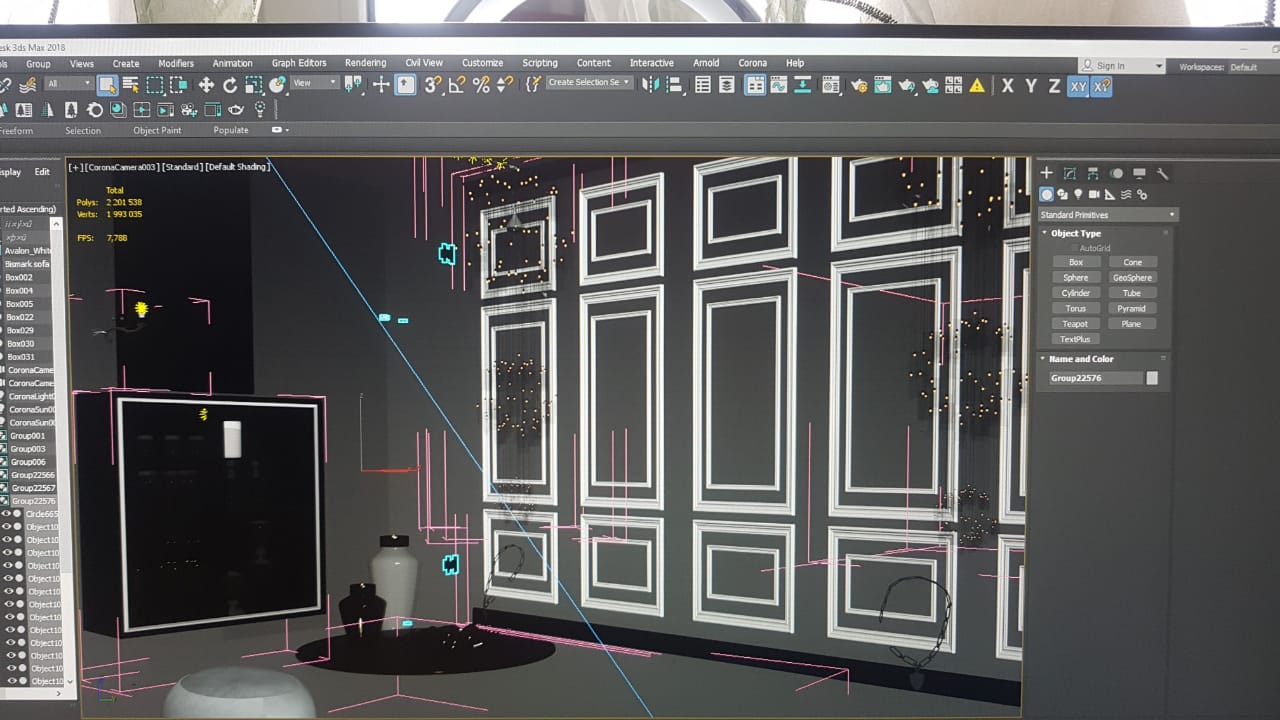
Task: Toggle the Ribbon display button
Action: (x=755, y=86)
